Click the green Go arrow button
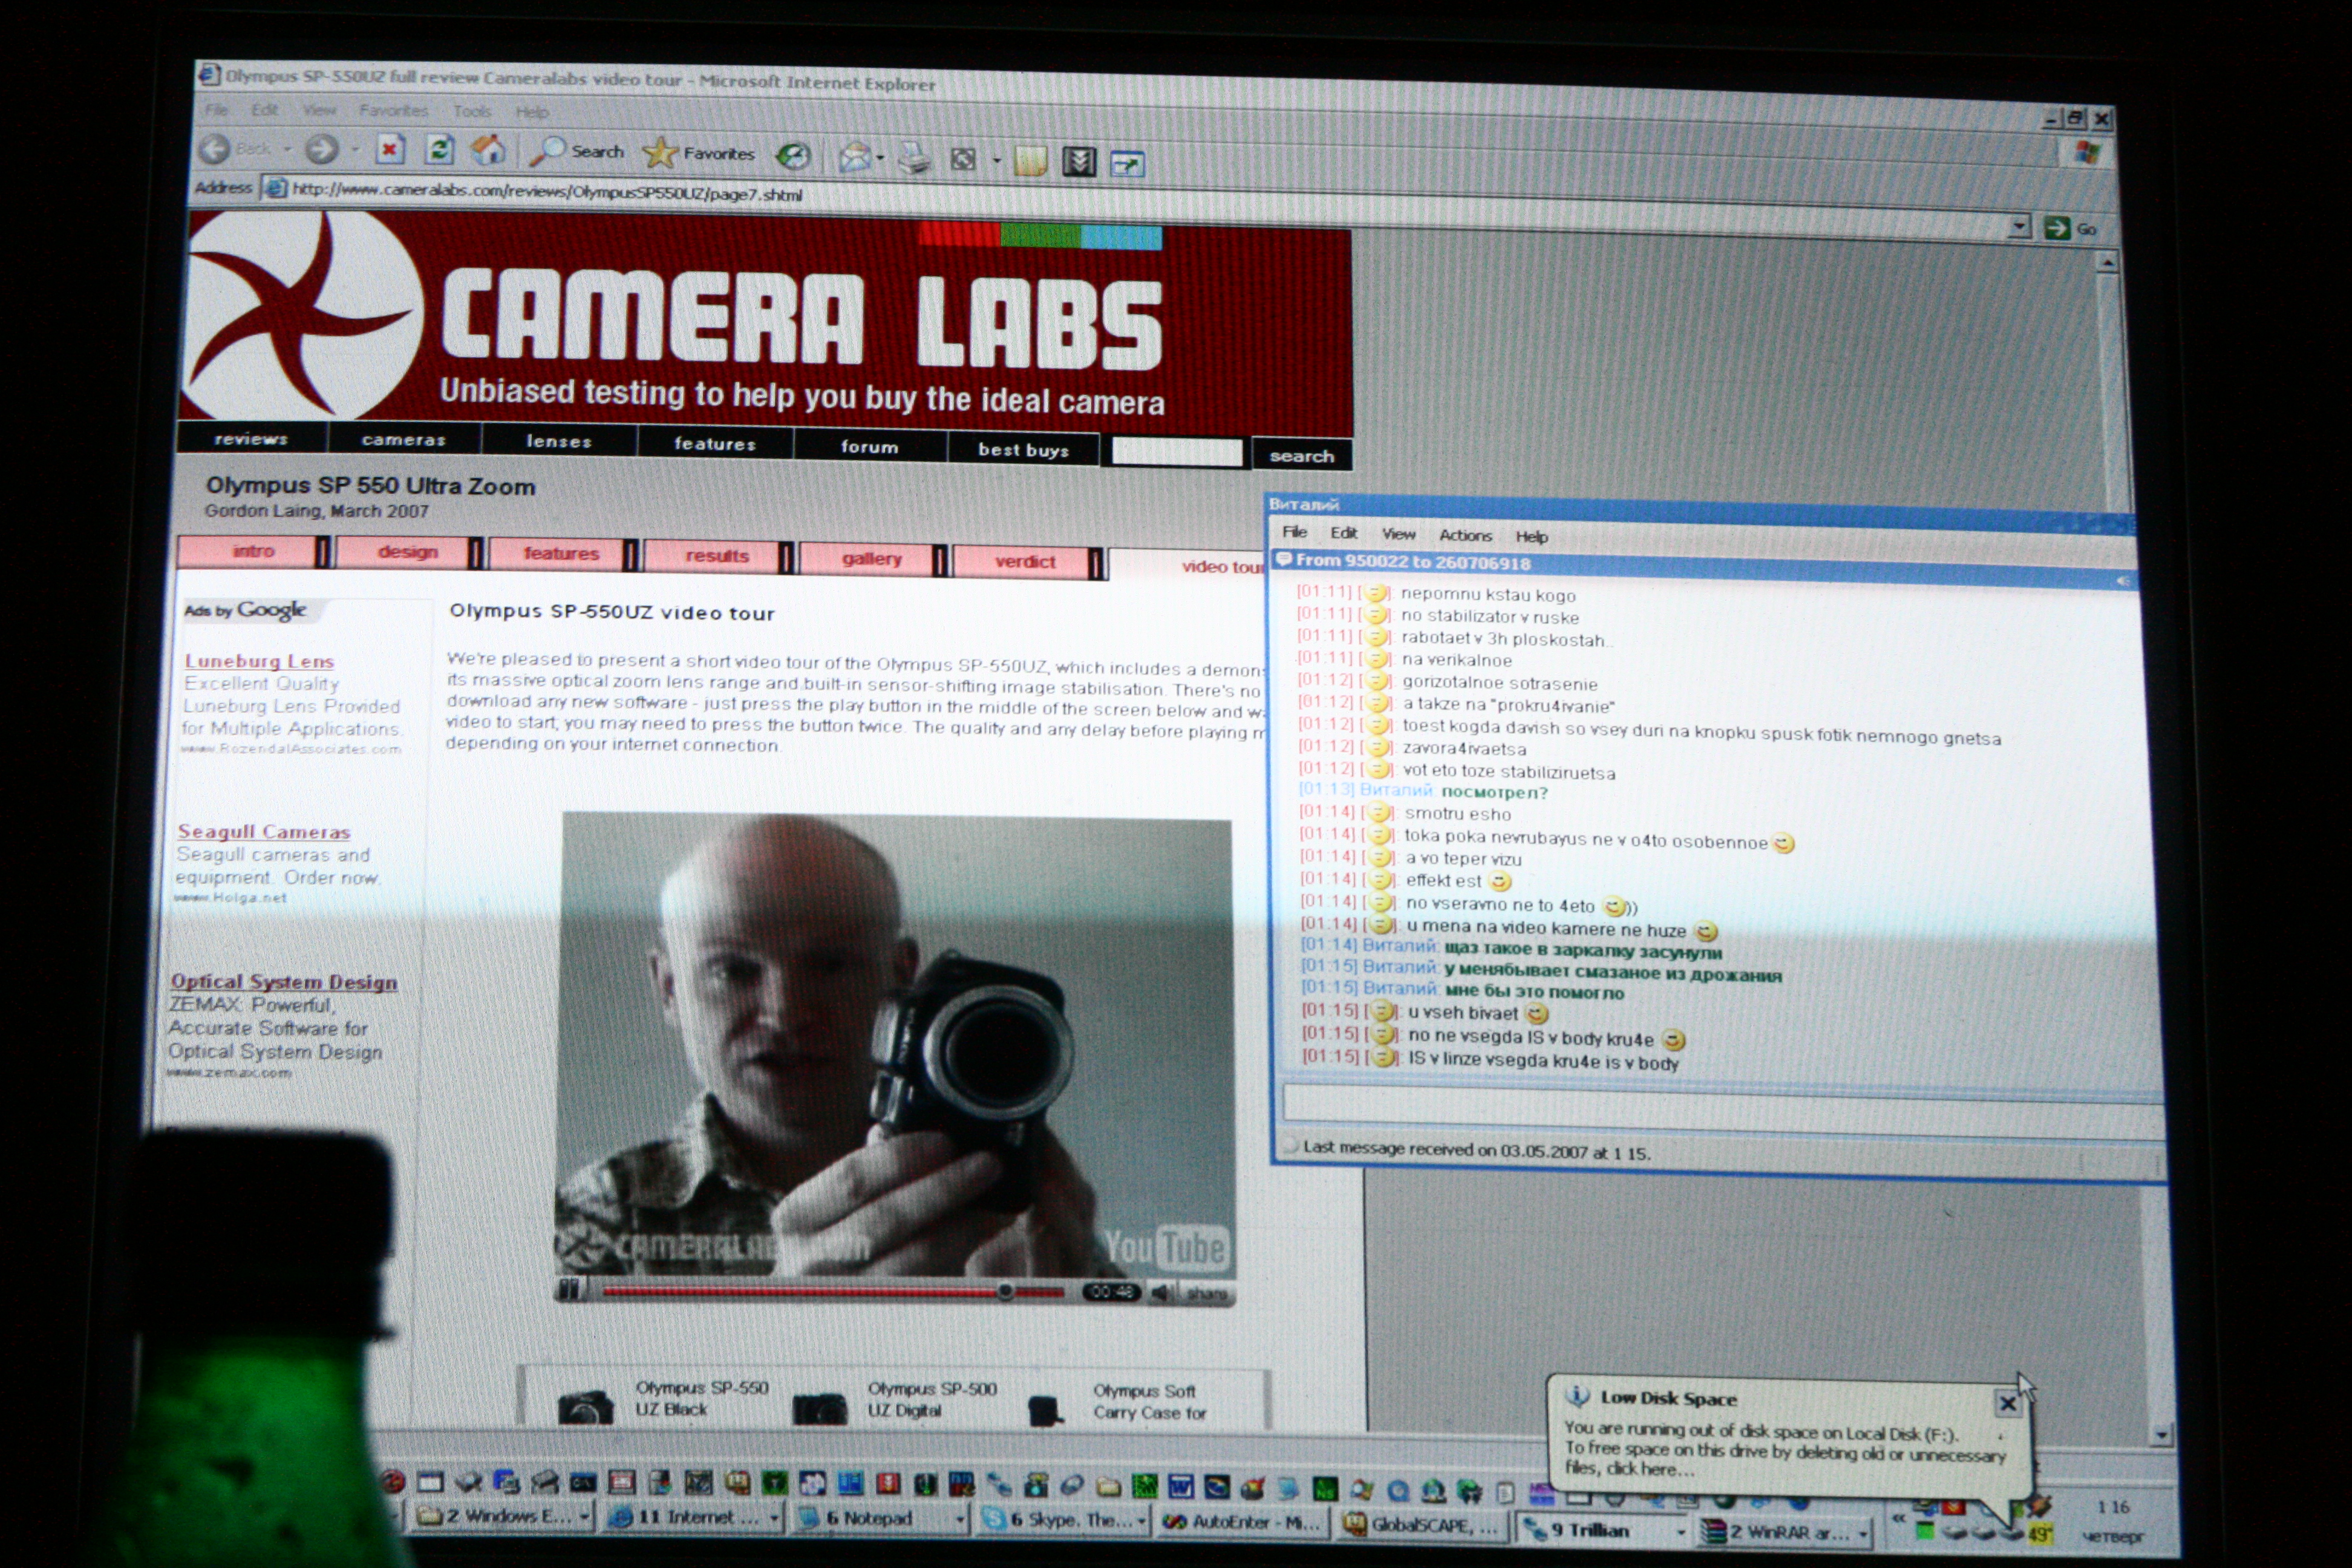 coord(2057,228)
